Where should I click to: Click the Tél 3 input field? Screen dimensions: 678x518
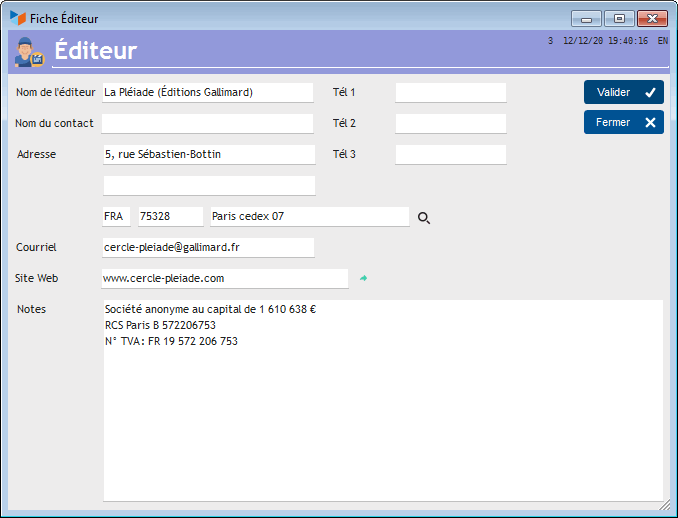click(x=451, y=154)
